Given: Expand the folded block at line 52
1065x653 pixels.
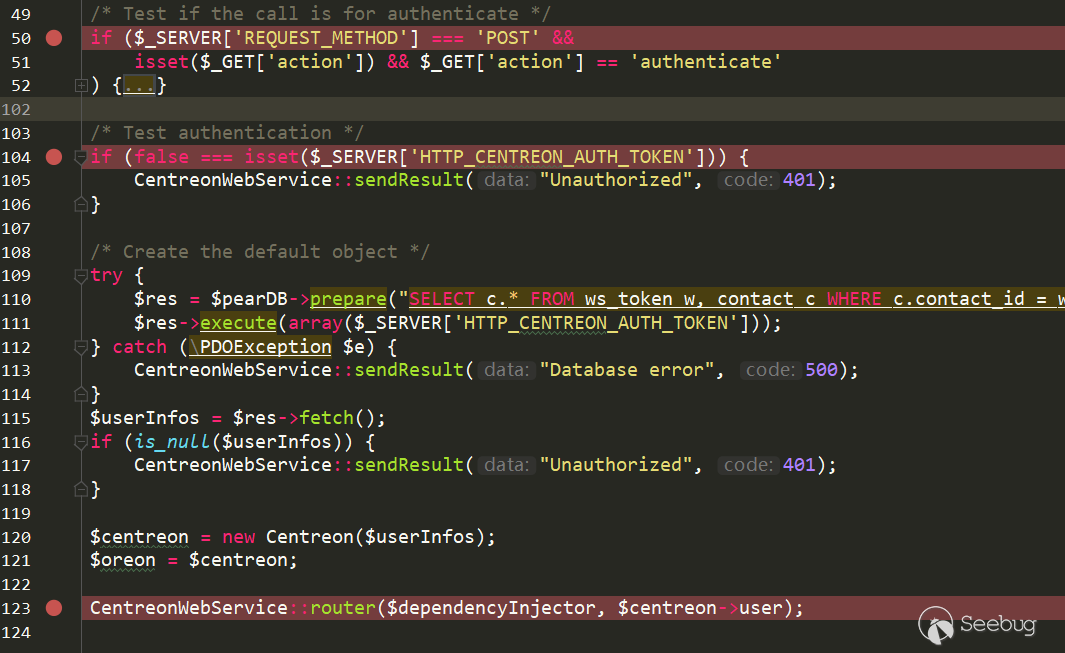Looking at the screenshot, I should point(81,86).
